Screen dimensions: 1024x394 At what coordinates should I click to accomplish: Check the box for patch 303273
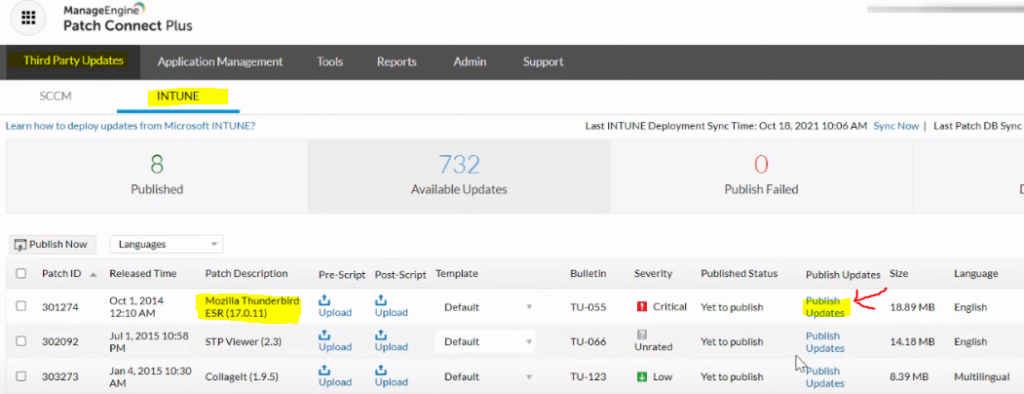(x=21, y=376)
